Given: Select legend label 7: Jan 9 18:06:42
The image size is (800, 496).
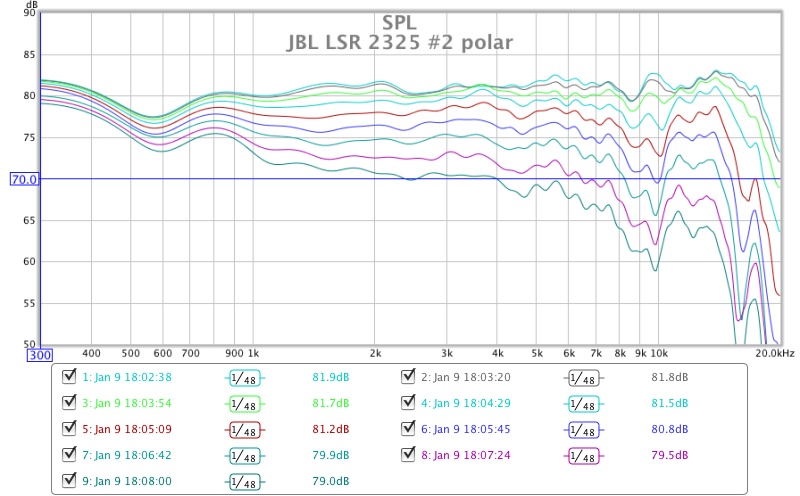Looking at the screenshot, I should [x=127, y=455].
